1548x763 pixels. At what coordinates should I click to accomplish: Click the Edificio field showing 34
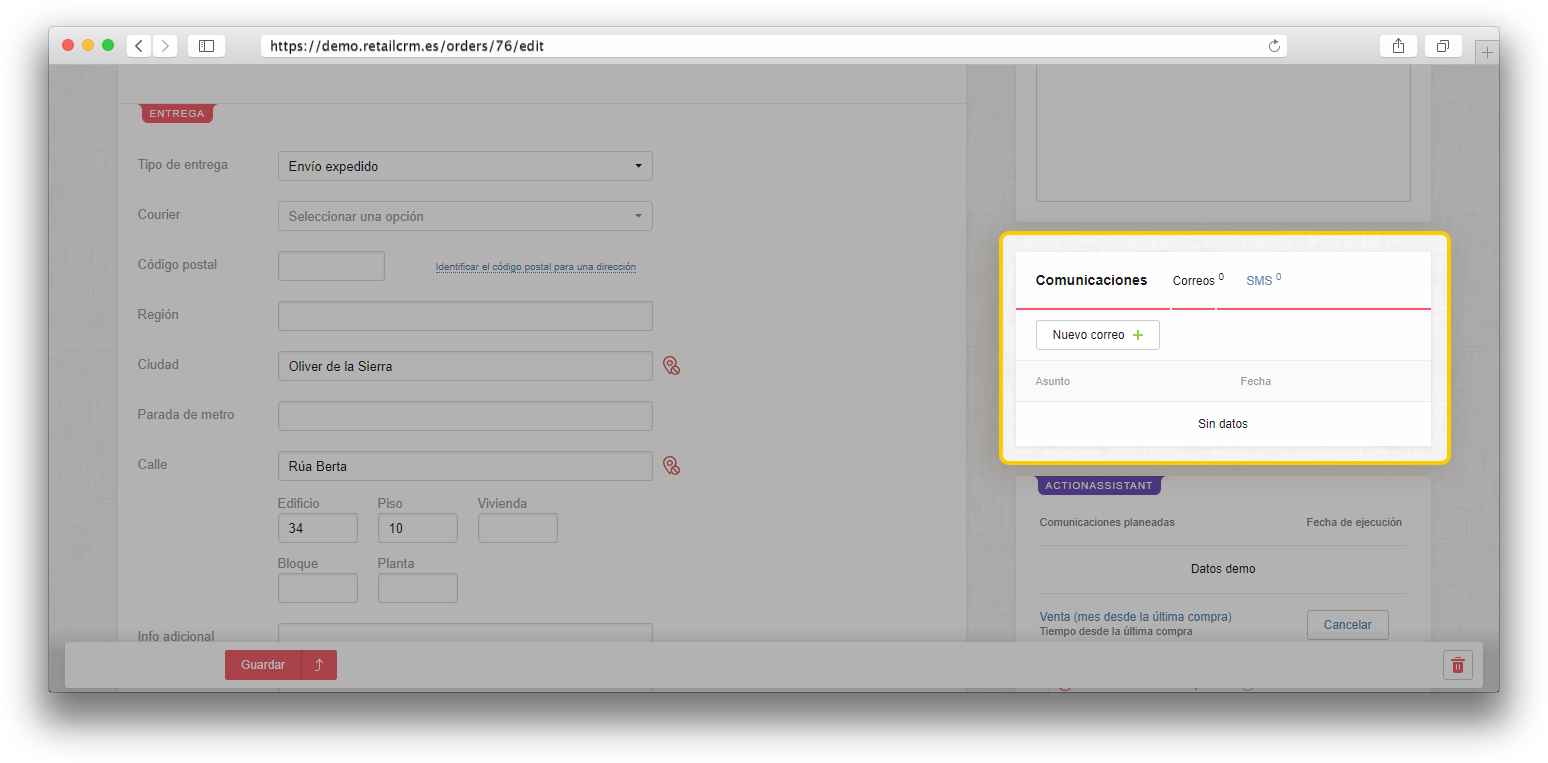coord(318,528)
